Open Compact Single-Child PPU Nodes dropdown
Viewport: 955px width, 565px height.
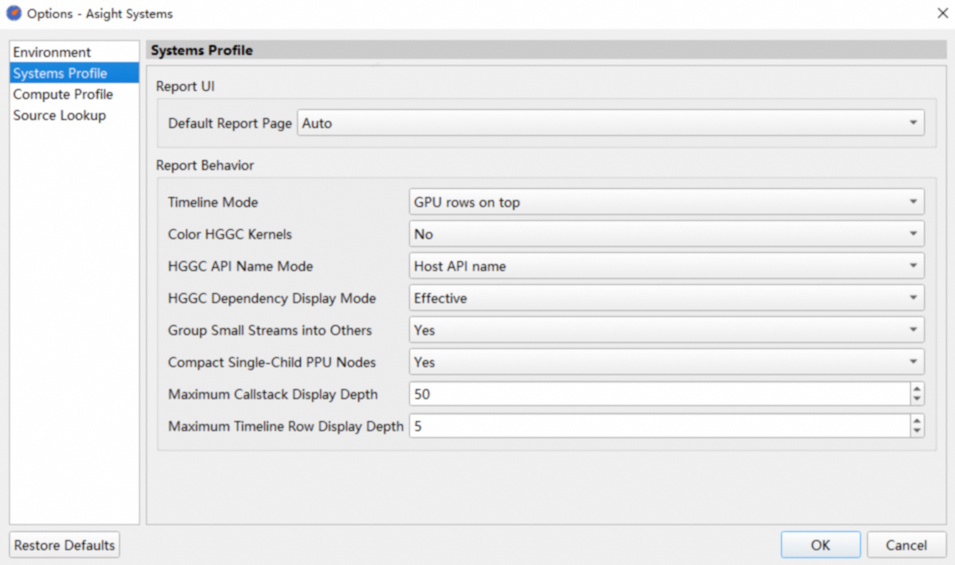[x=666, y=362]
